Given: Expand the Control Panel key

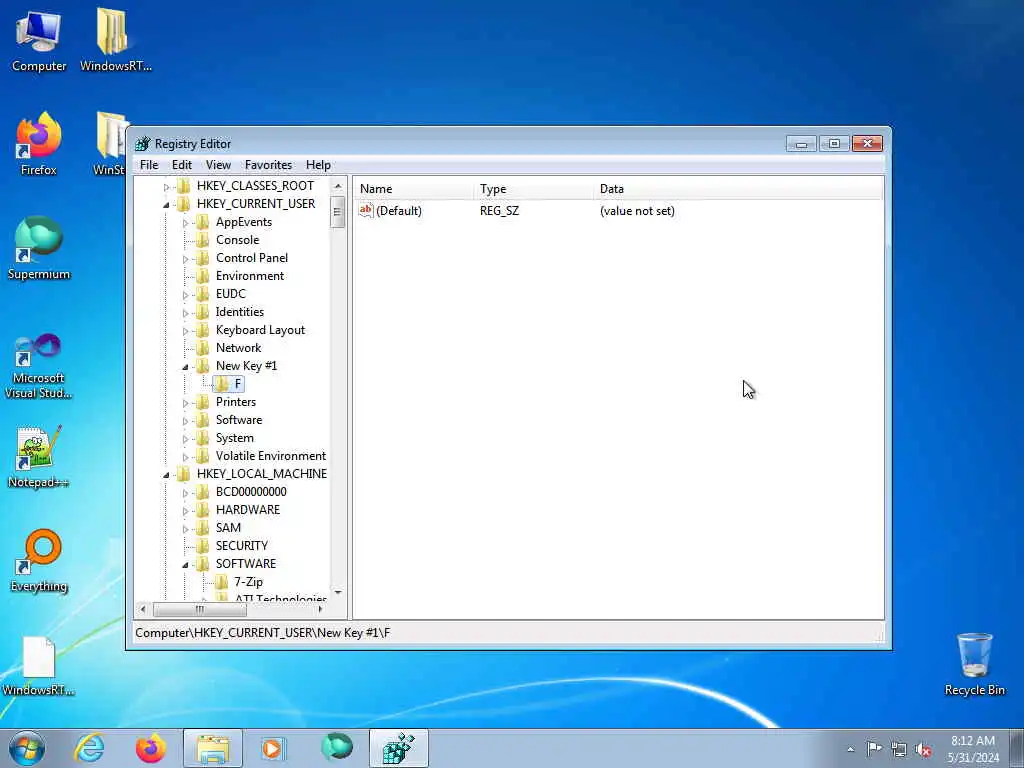Looking at the screenshot, I should click(x=185, y=259).
